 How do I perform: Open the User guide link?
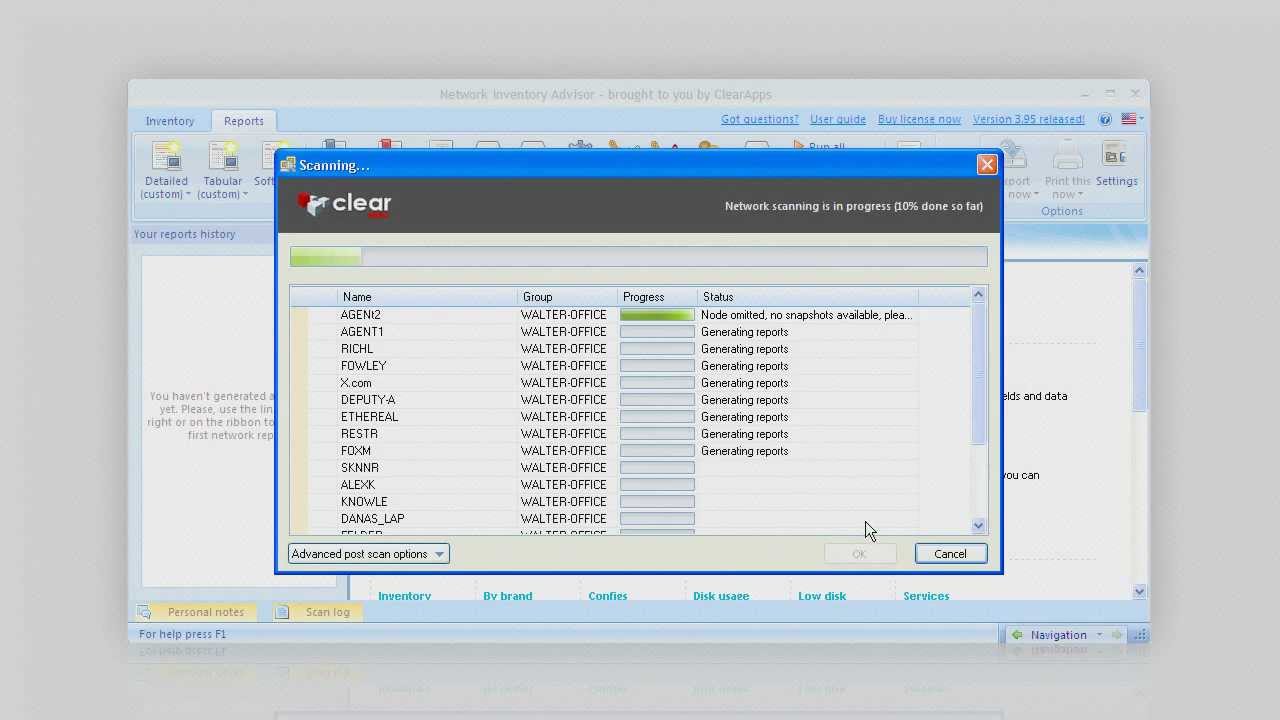pyautogui.click(x=838, y=119)
